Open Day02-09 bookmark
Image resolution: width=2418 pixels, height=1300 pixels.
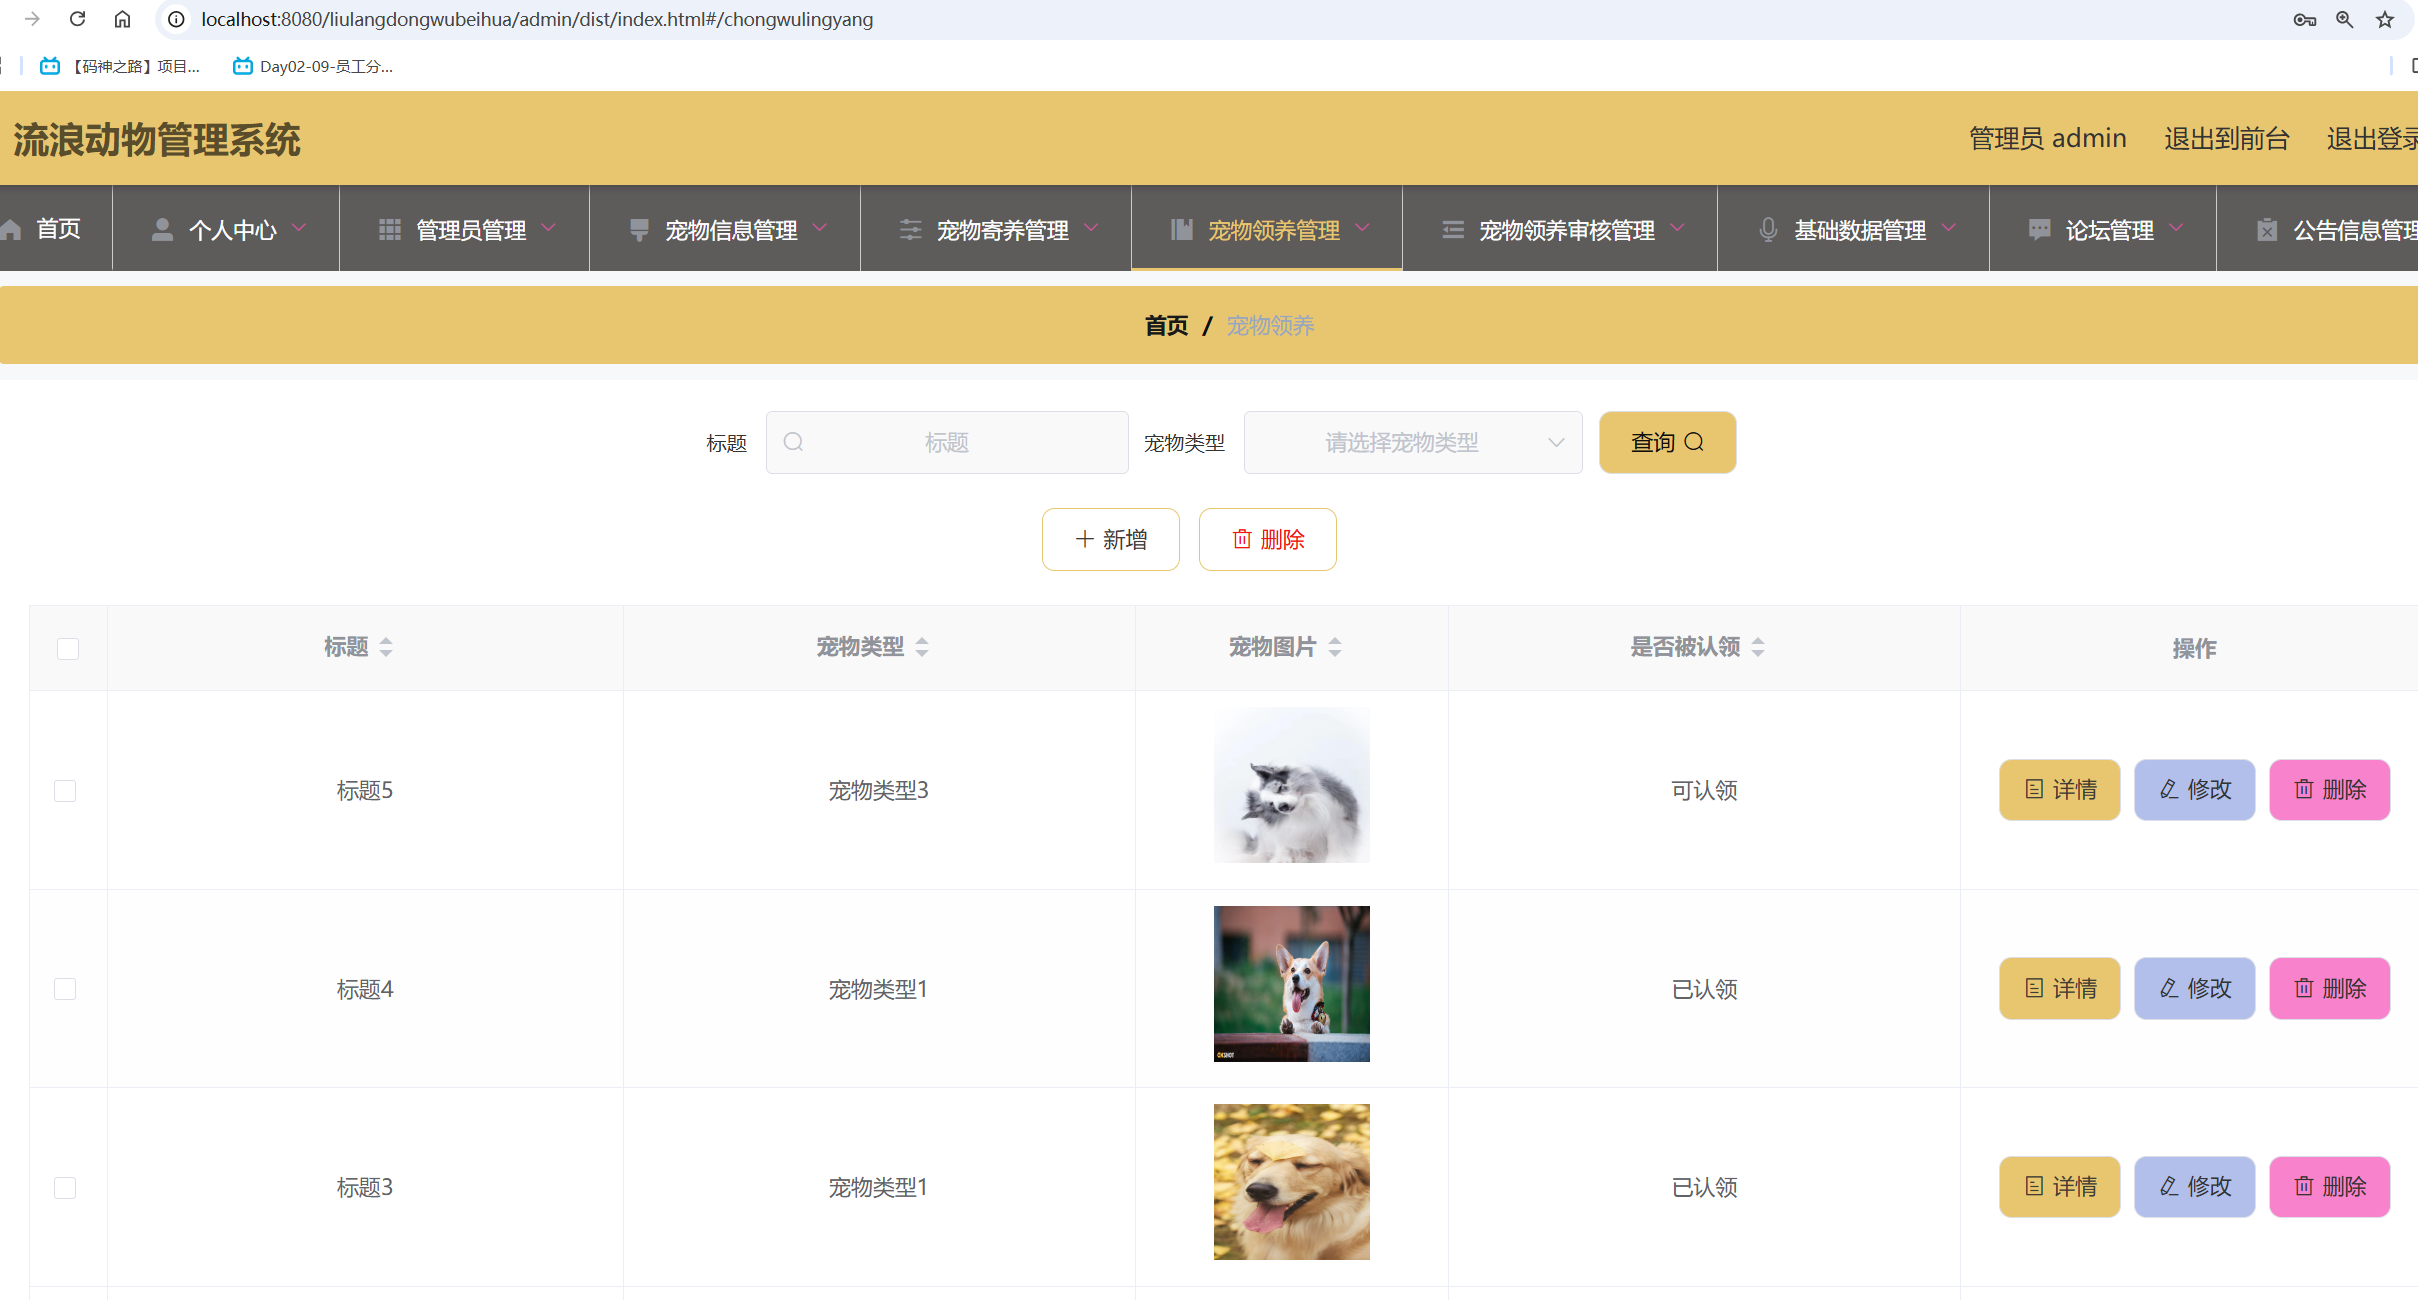click(312, 66)
